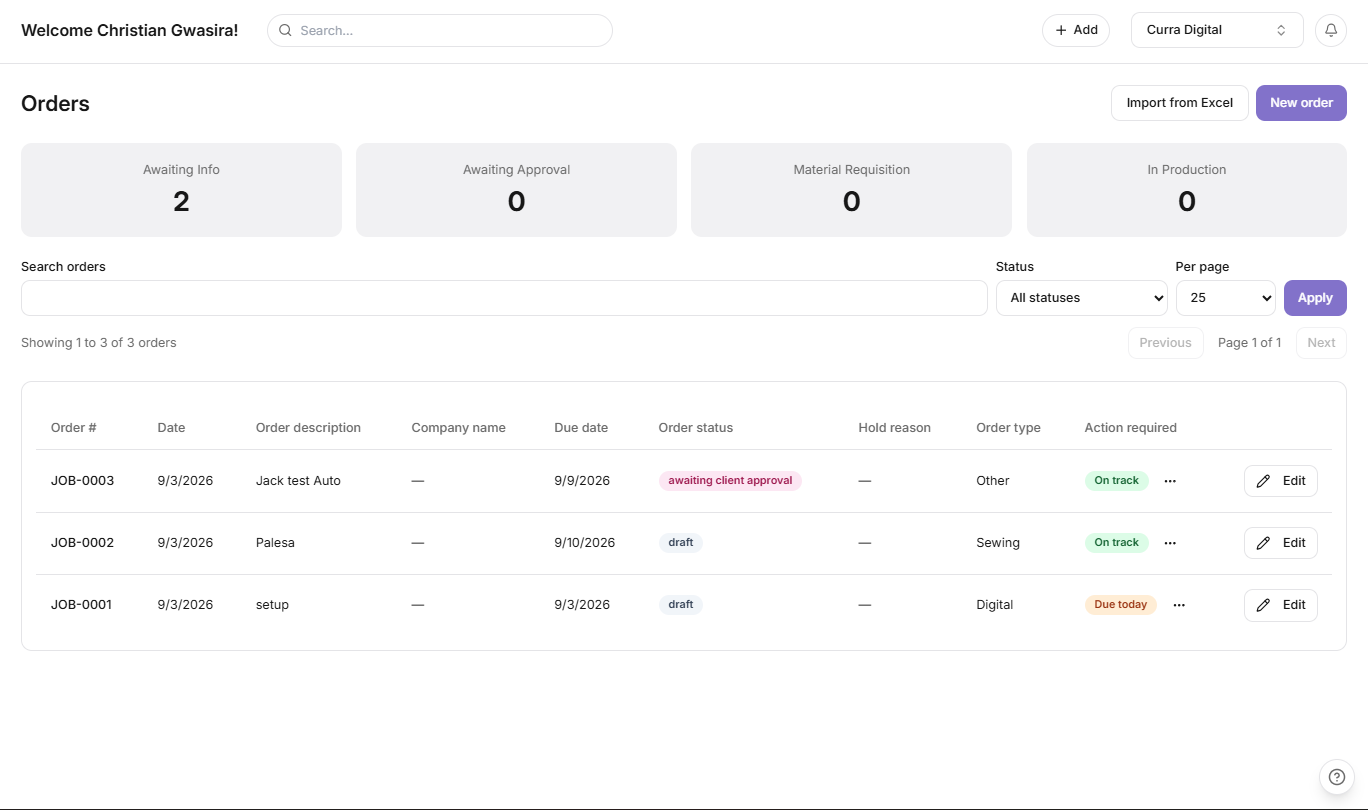Edit order JOB-0003

1281,481
